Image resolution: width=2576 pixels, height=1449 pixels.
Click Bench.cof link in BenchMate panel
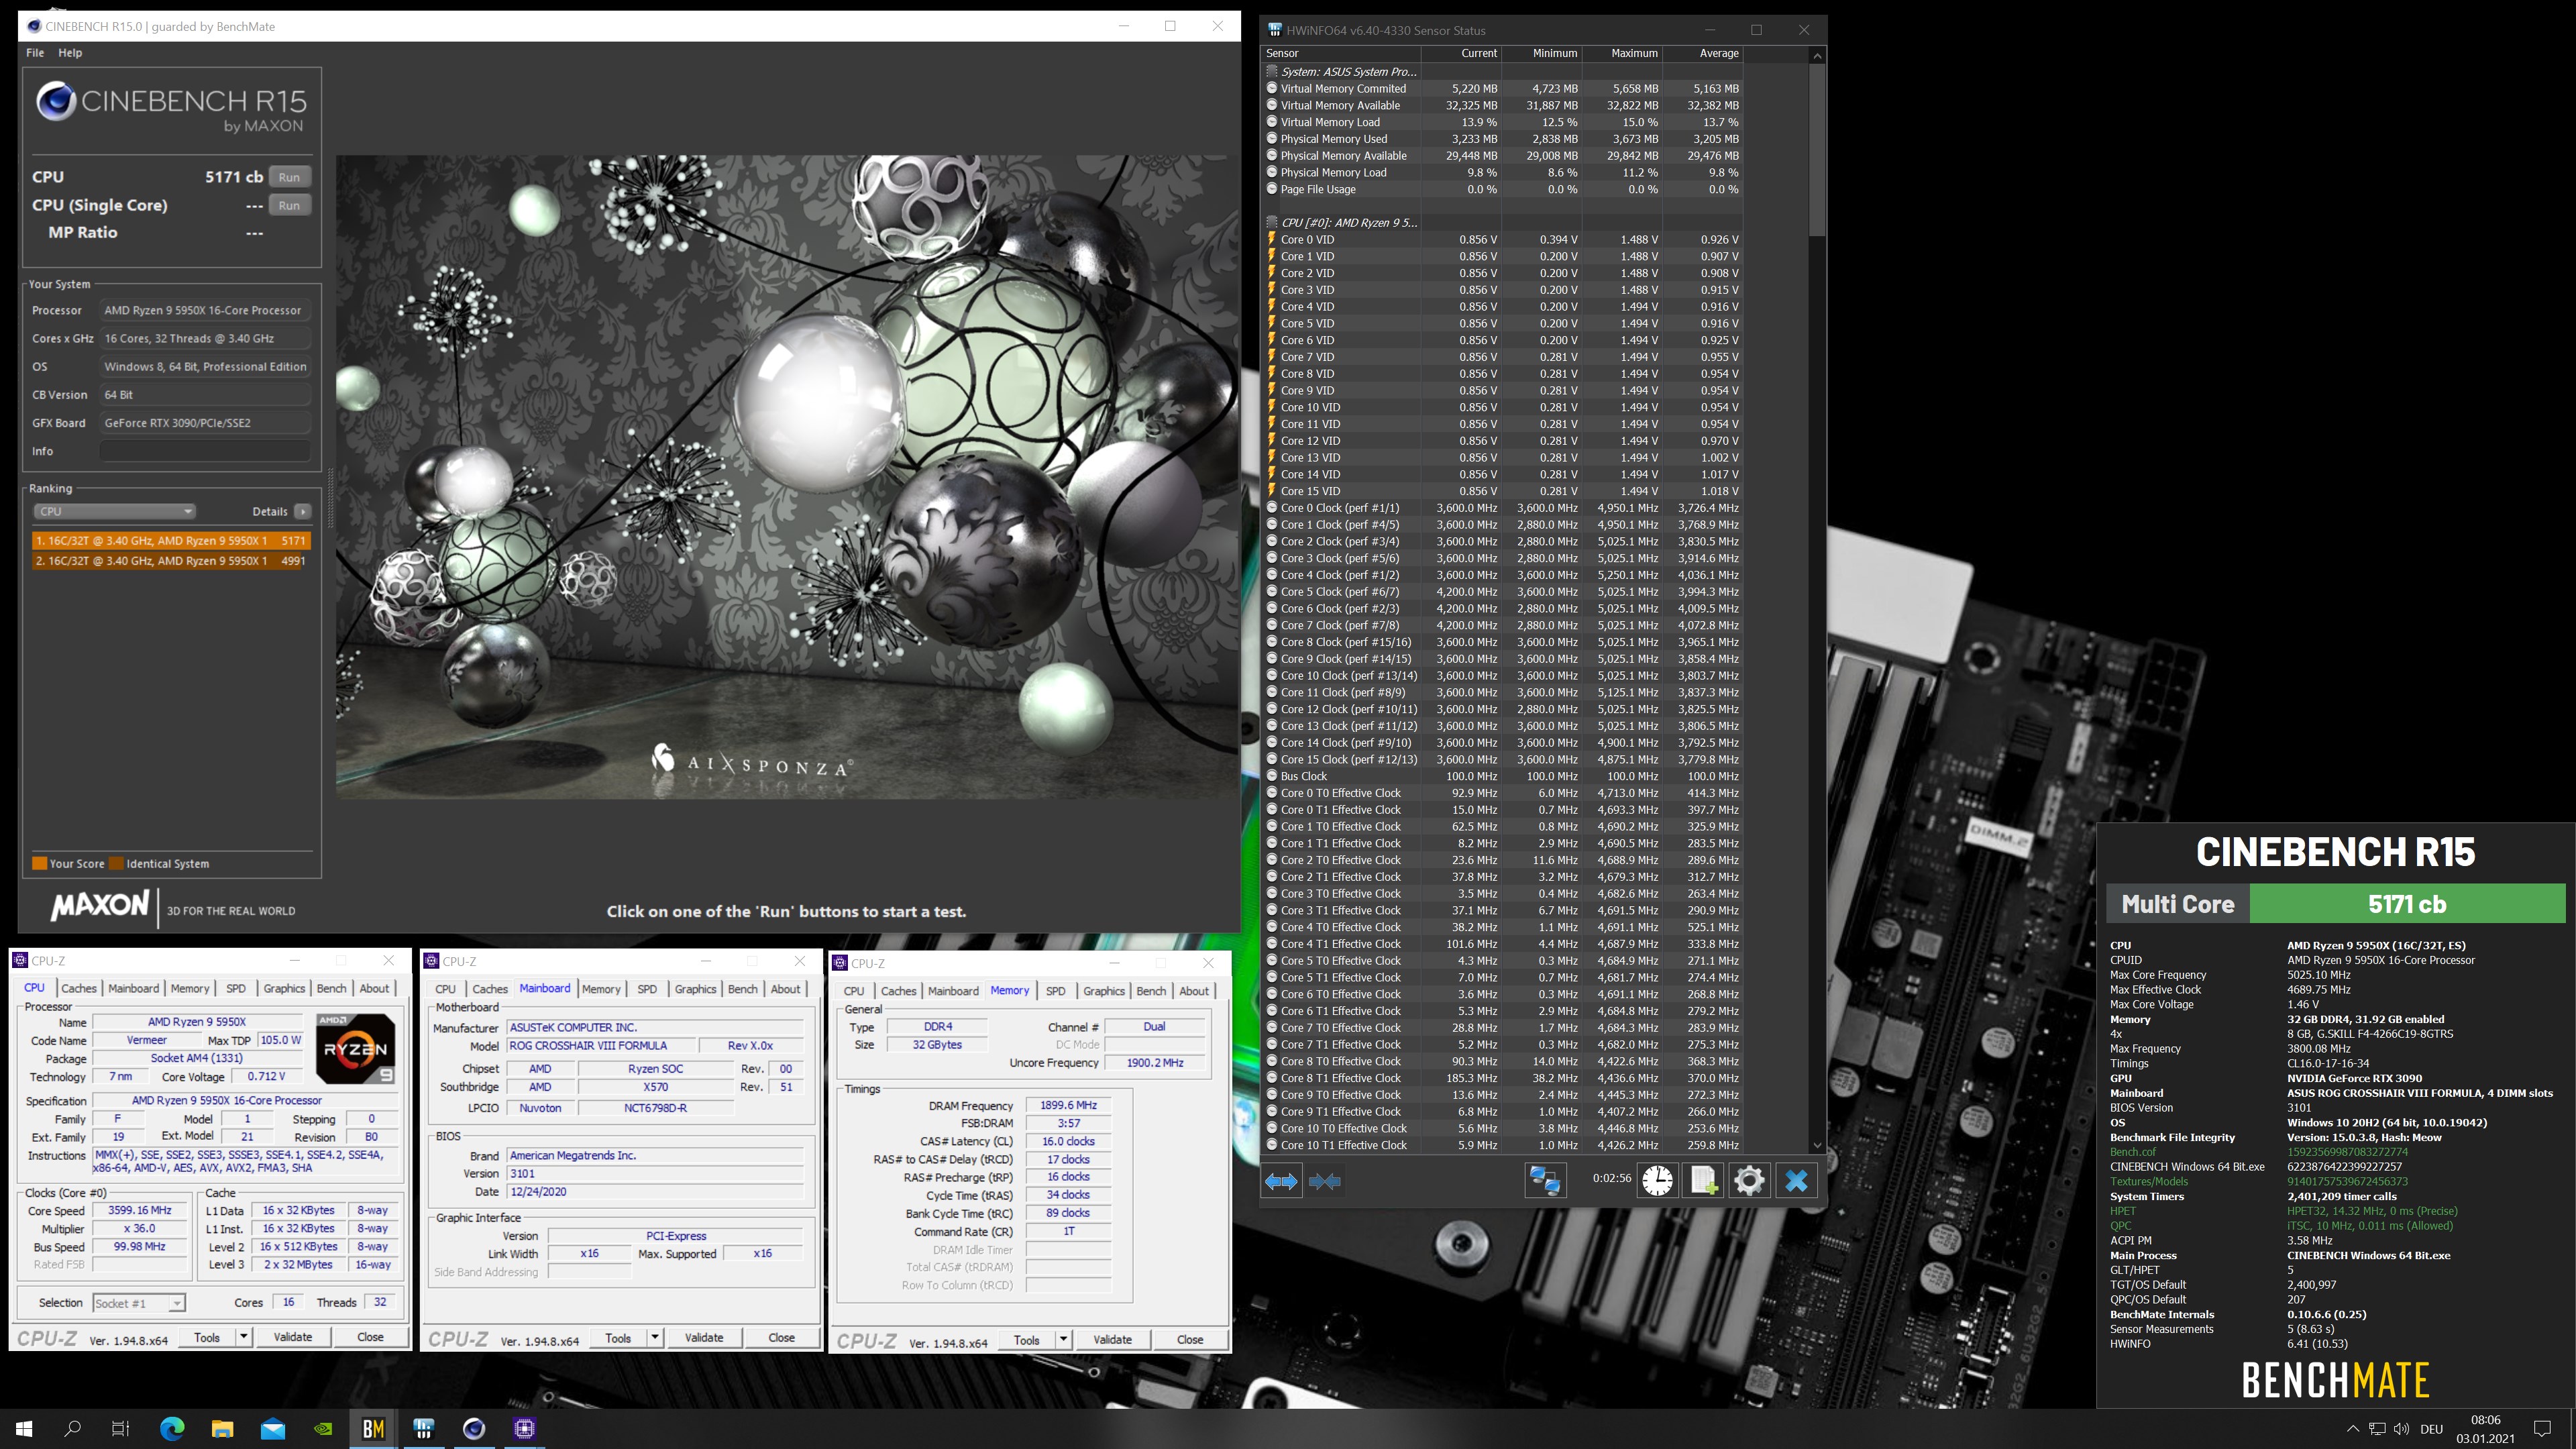pos(2132,1152)
